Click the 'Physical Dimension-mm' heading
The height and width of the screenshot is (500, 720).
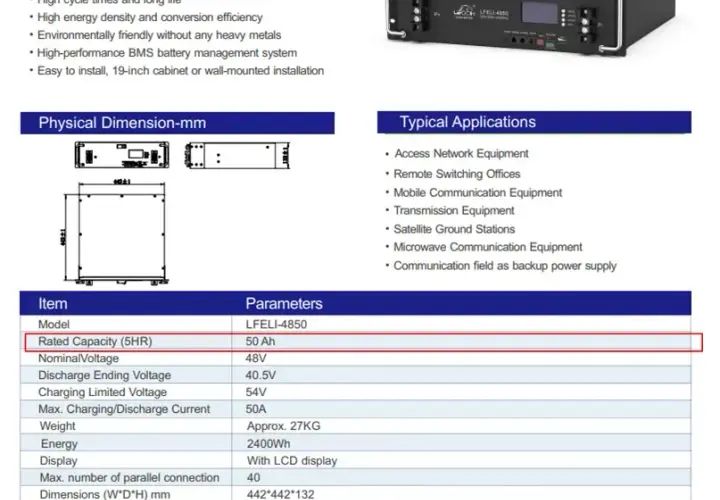[x=122, y=123]
